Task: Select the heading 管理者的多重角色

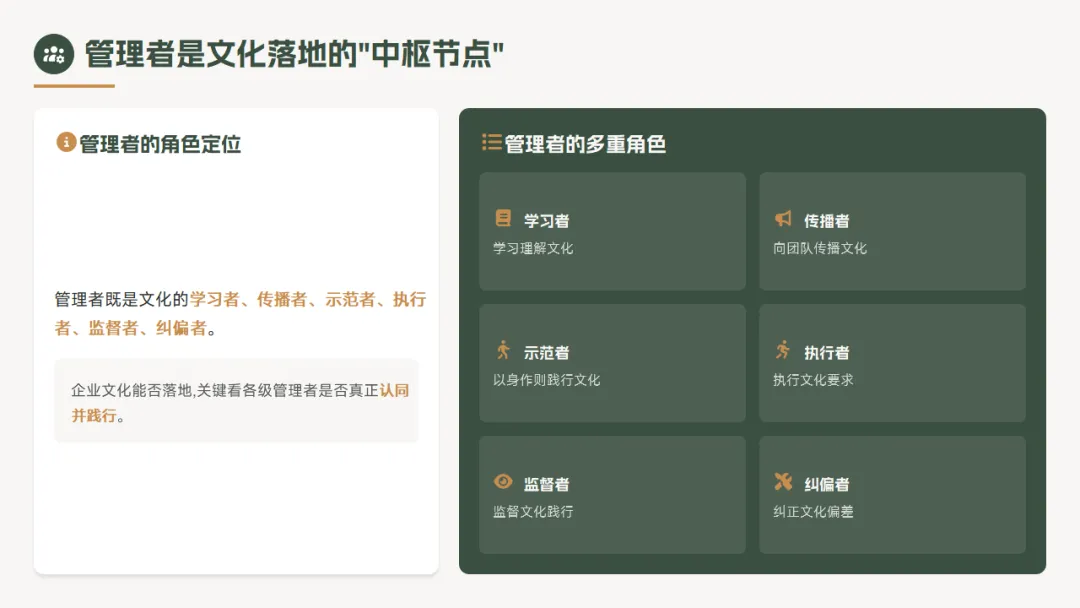Action: pyautogui.click(x=585, y=144)
